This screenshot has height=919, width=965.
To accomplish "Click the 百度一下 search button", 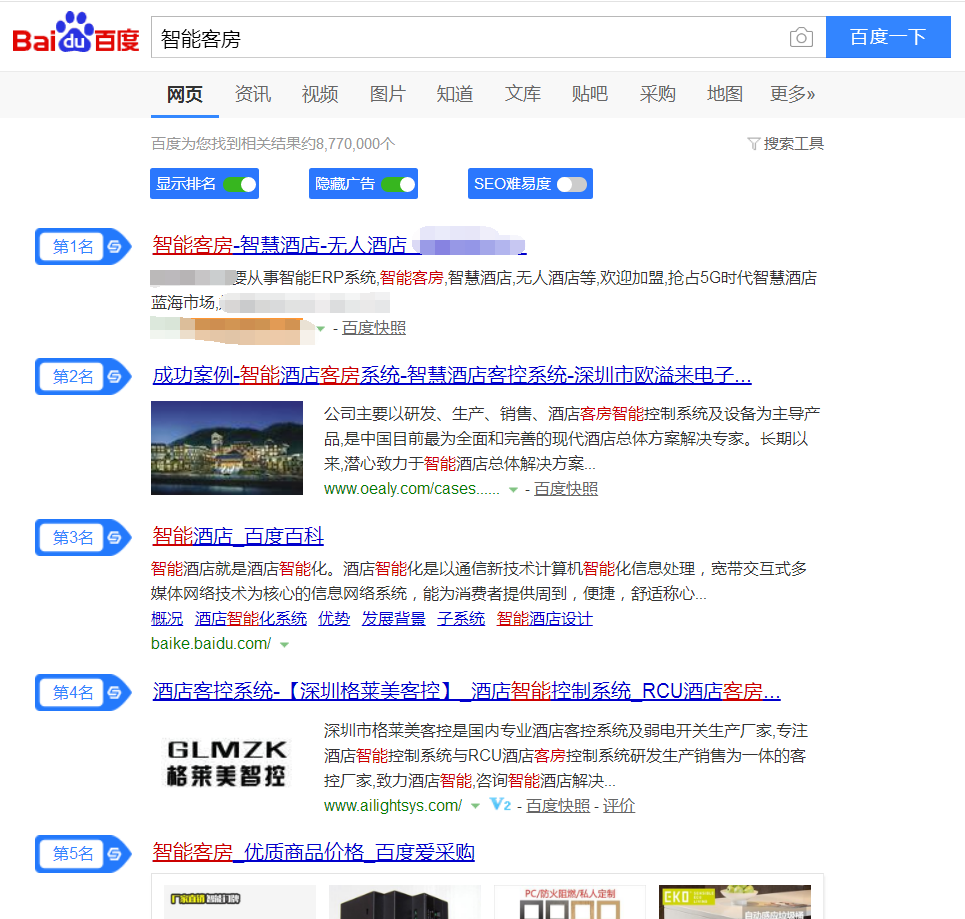I will coord(888,37).
